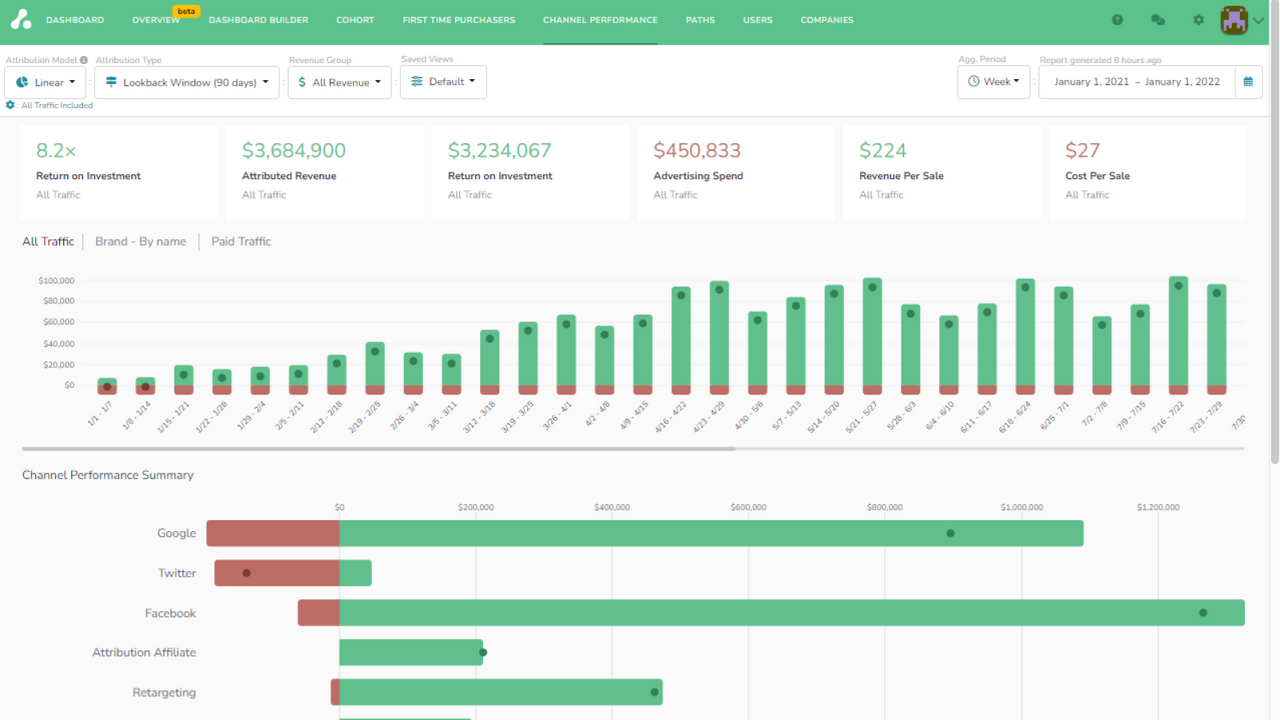The width and height of the screenshot is (1280, 720).
Task: Switch to Dashboard Builder tab
Action: (258, 20)
